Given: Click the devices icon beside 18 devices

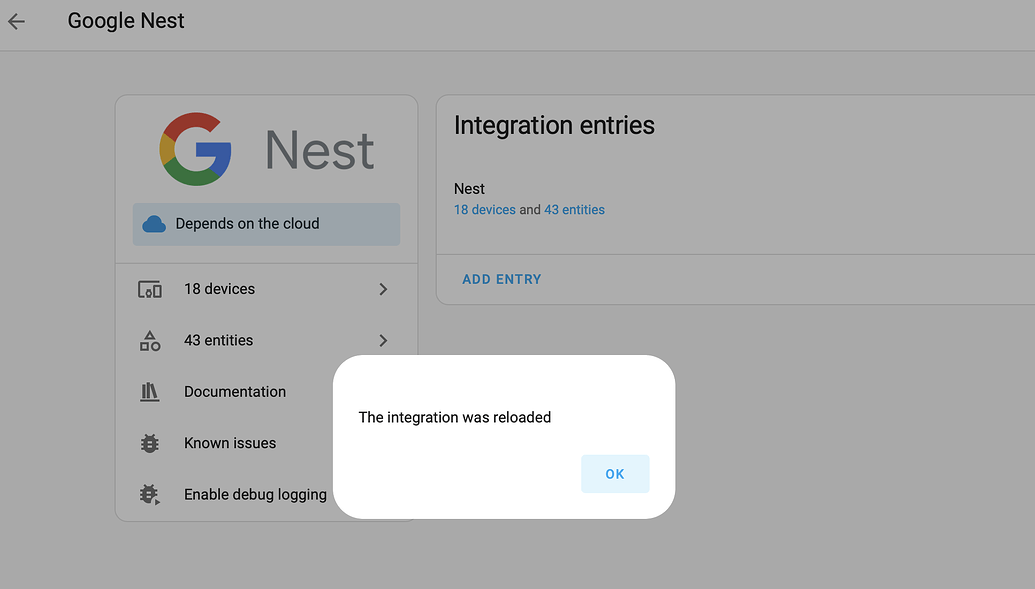Looking at the screenshot, I should pyautogui.click(x=150, y=289).
